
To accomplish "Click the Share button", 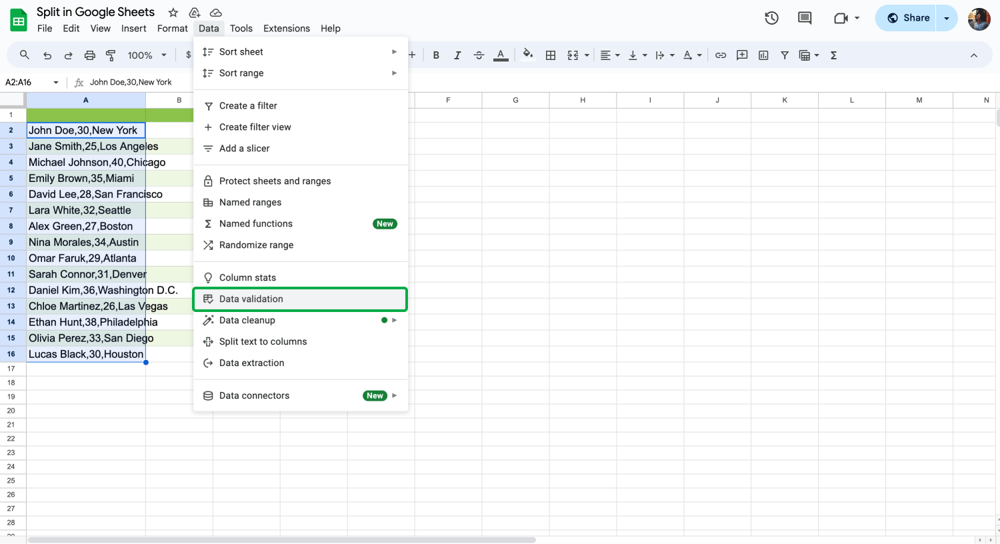I will [x=908, y=18].
